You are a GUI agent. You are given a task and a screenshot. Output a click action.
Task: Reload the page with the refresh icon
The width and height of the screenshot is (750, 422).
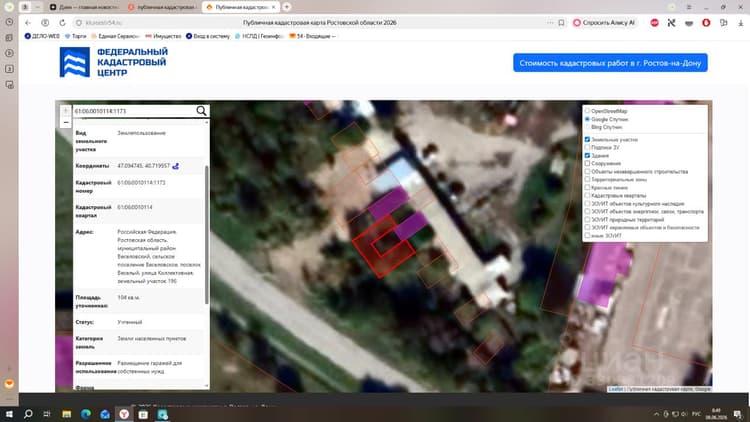tap(62, 22)
